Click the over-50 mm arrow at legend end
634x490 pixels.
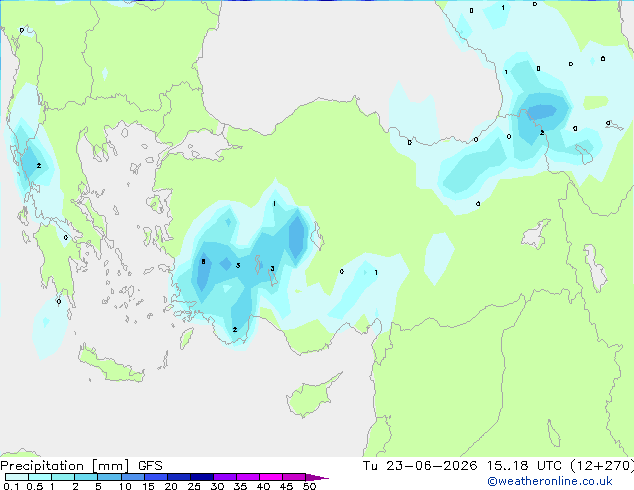click(317, 477)
